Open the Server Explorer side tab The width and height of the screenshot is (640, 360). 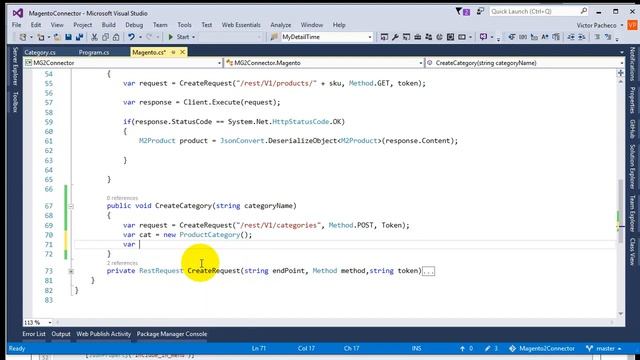[x=15, y=67]
